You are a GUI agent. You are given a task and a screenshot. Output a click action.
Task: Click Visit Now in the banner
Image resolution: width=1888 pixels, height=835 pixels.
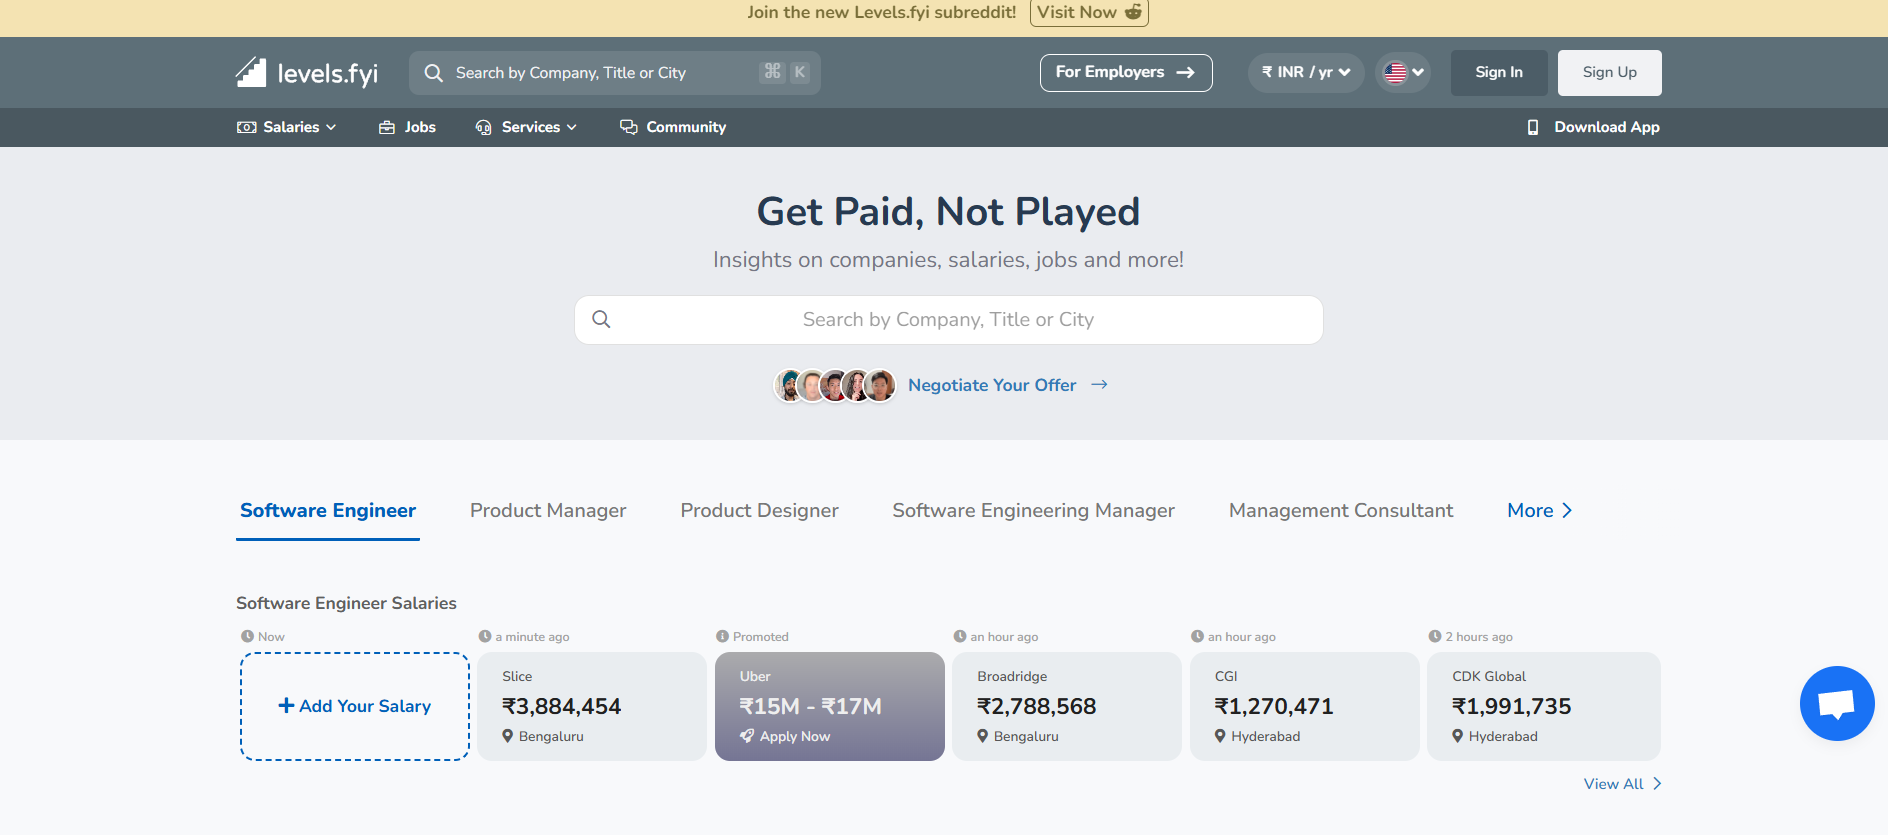1089,12
